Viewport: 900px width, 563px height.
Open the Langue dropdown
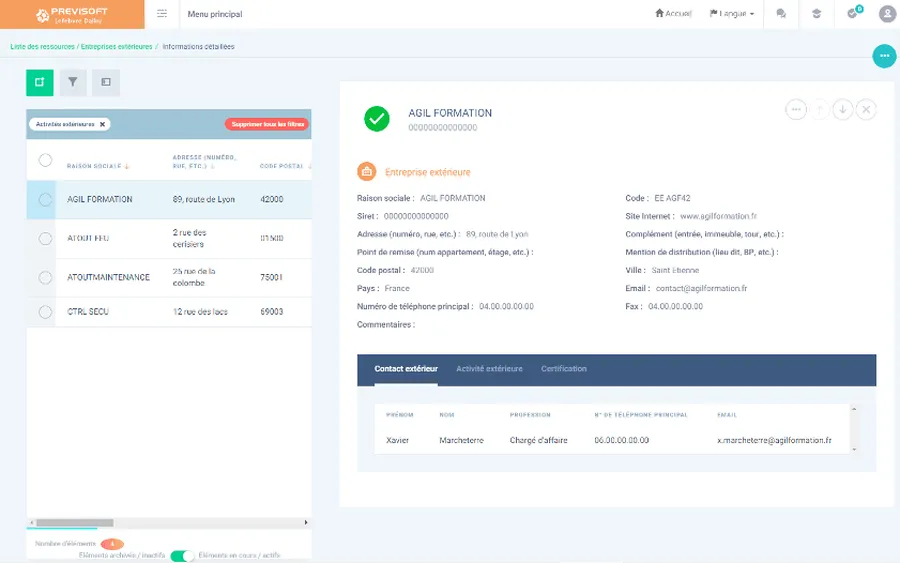pos(732,14)
